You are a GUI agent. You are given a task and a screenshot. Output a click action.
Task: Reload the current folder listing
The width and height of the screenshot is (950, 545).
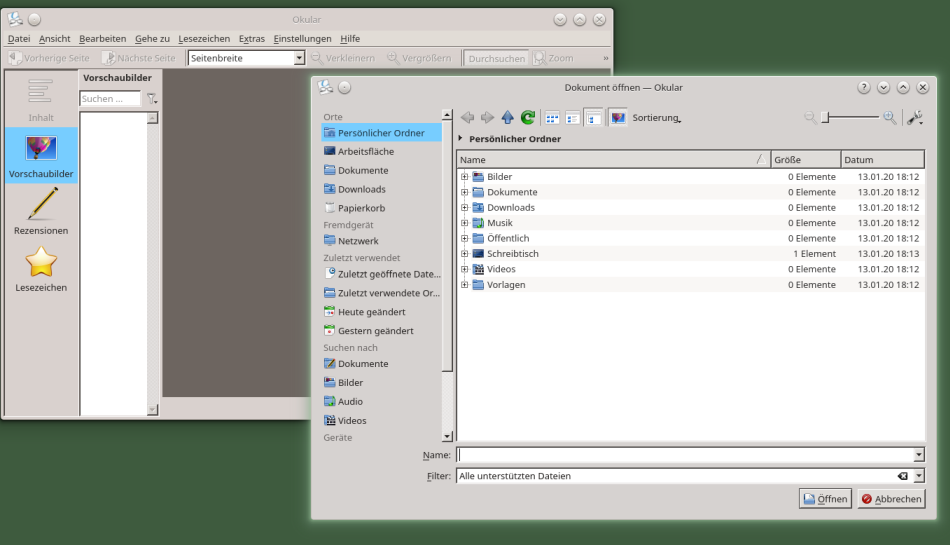(528, 118)
